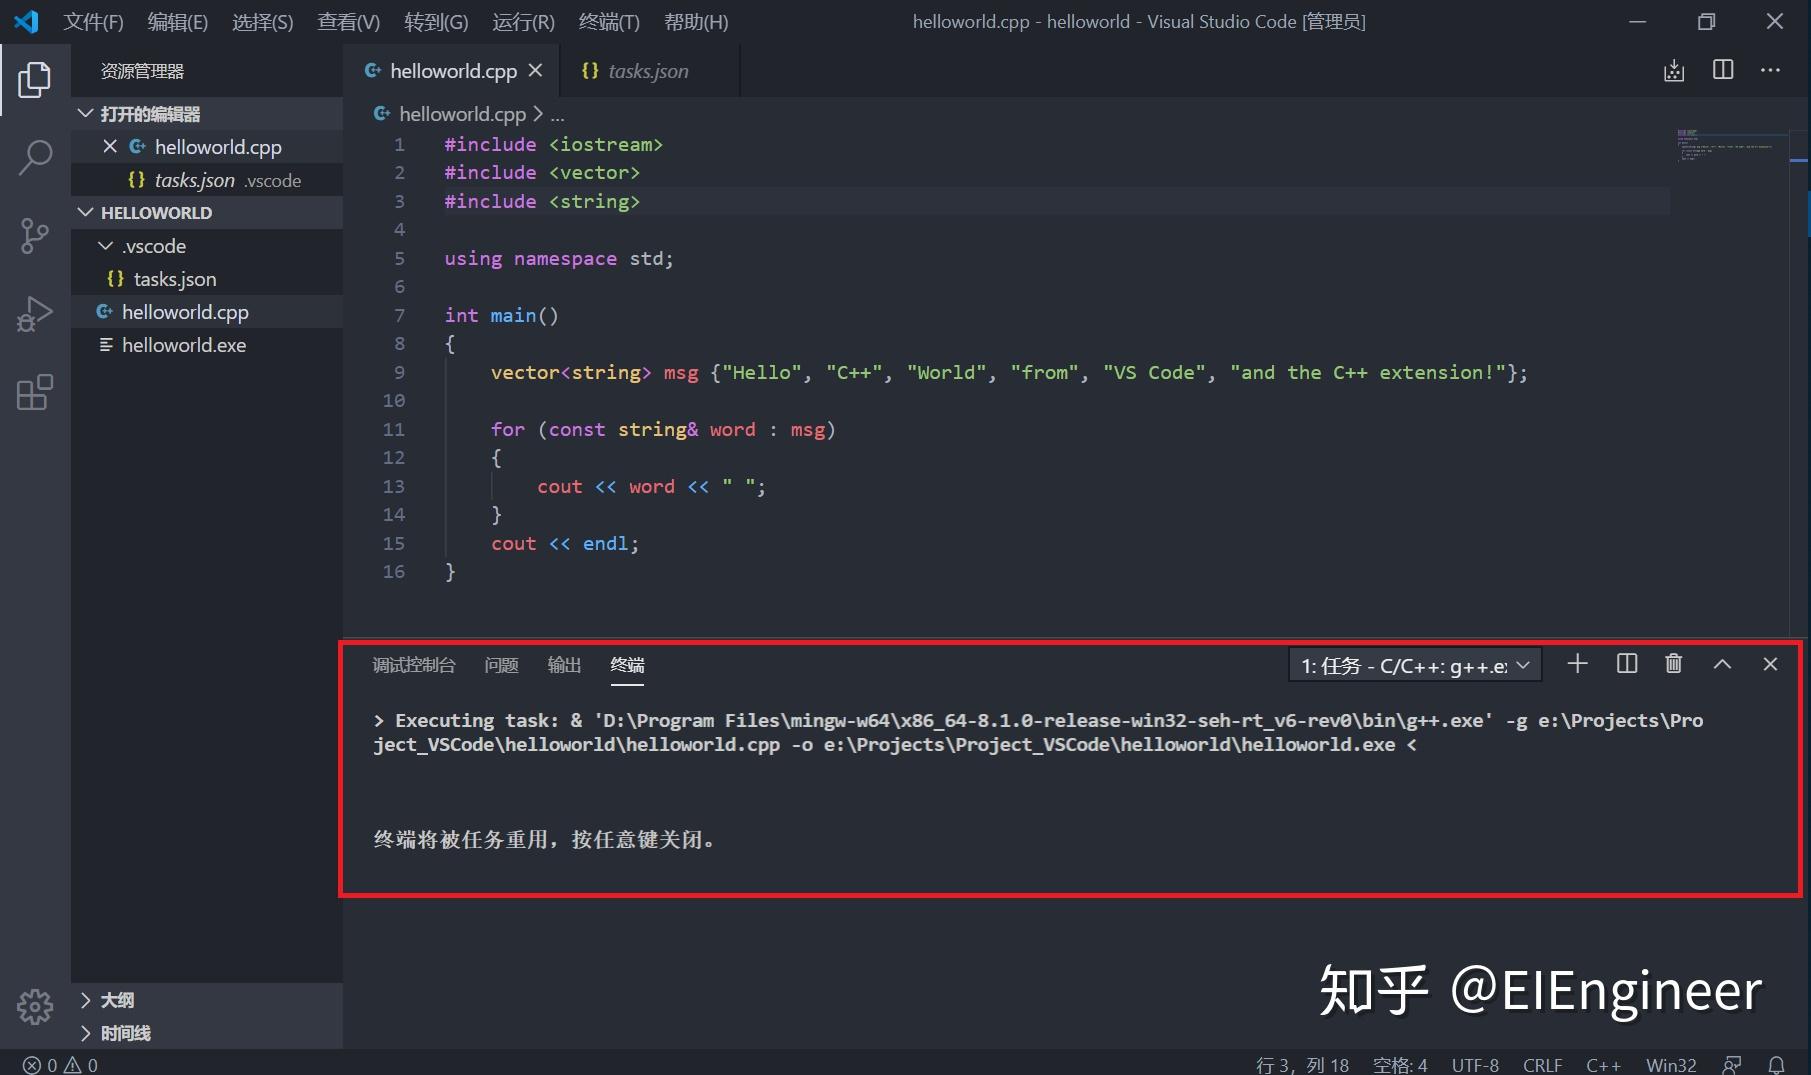The height and width of the screenshot is (1075, 1811).
Task: Open the Search view in the activity bar
Action: (x=36, y=157)
